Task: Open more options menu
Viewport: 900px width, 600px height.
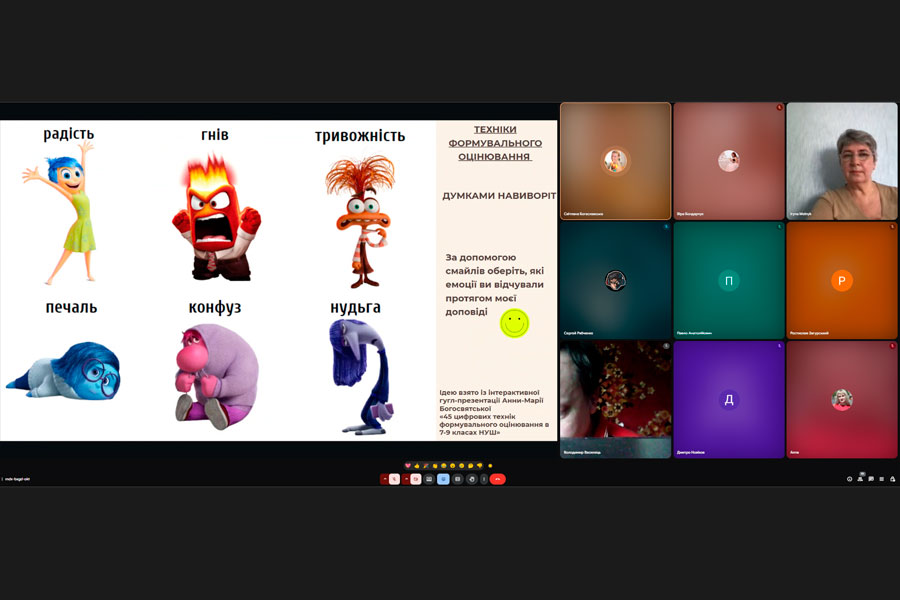Action: tap(484, 479)
